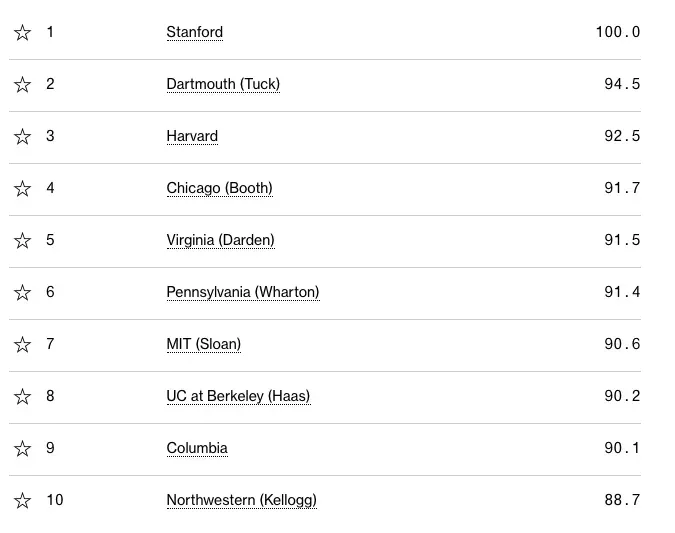Follow the Harvard link

[x=192, y=136]
